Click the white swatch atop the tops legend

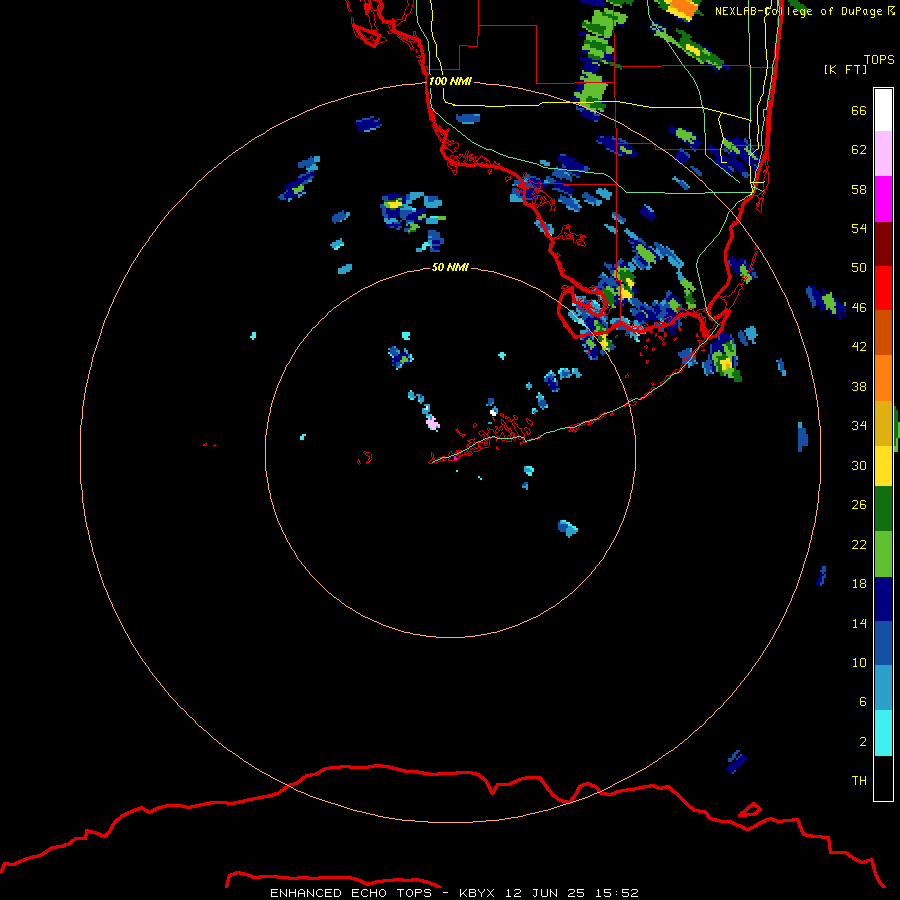[883, 110]
